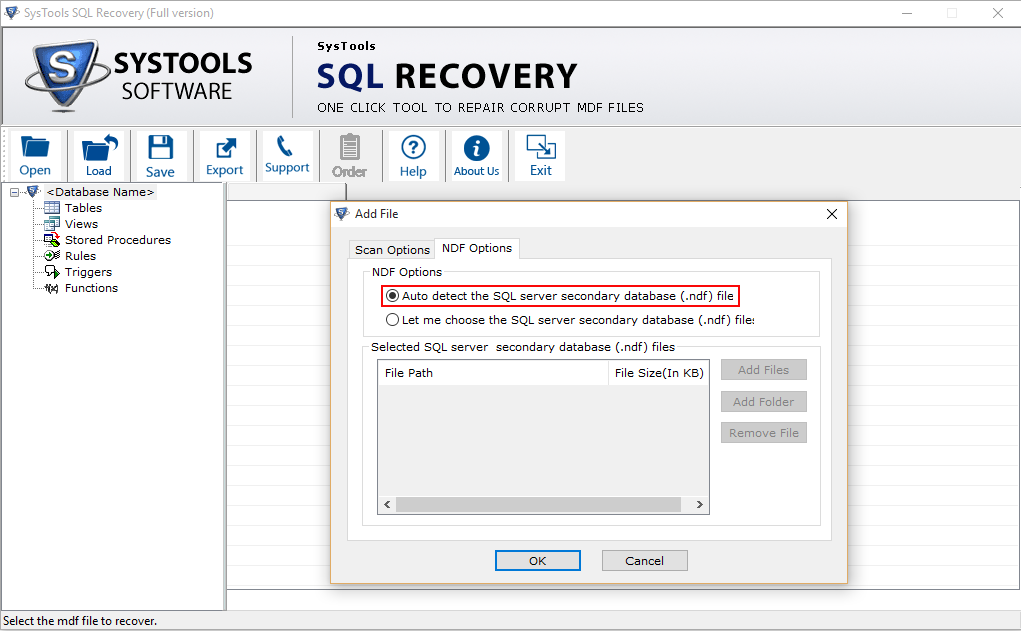Open About Us from the toolbar
This screenshot has width=1021, height=631.
click(x=477, y=156)
